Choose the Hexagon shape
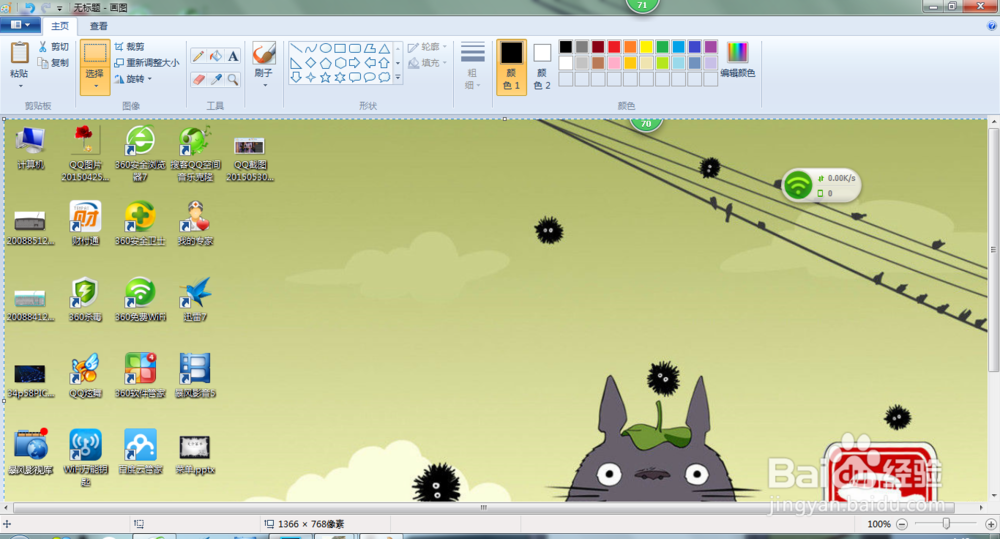The height and width of the screenshot is (539, 1000). coord(340,63)
